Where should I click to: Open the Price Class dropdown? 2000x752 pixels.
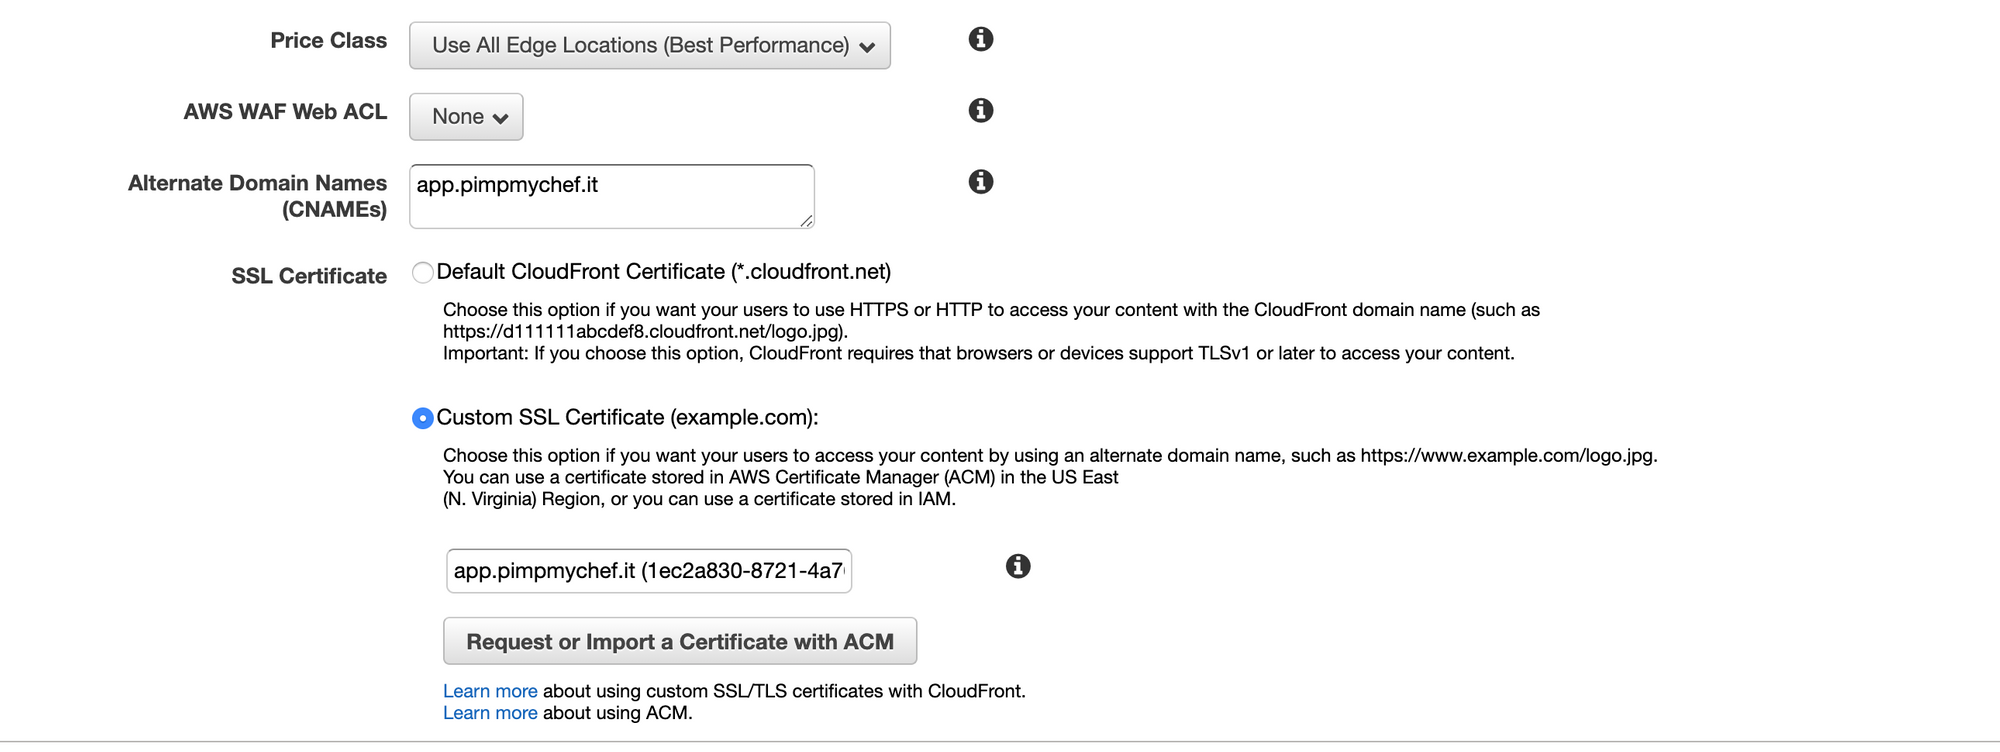(x=649, y=46)
